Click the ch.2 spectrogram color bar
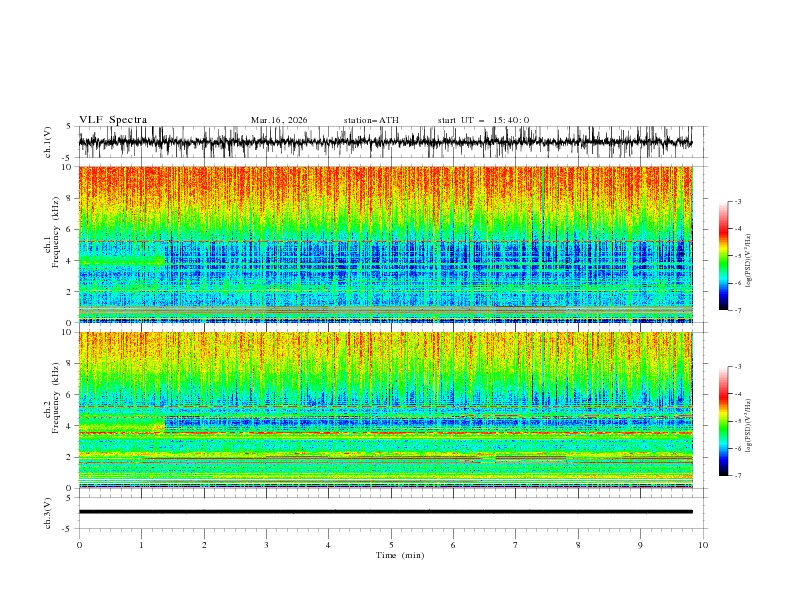792x612 pixels. [x=723, y=421]
